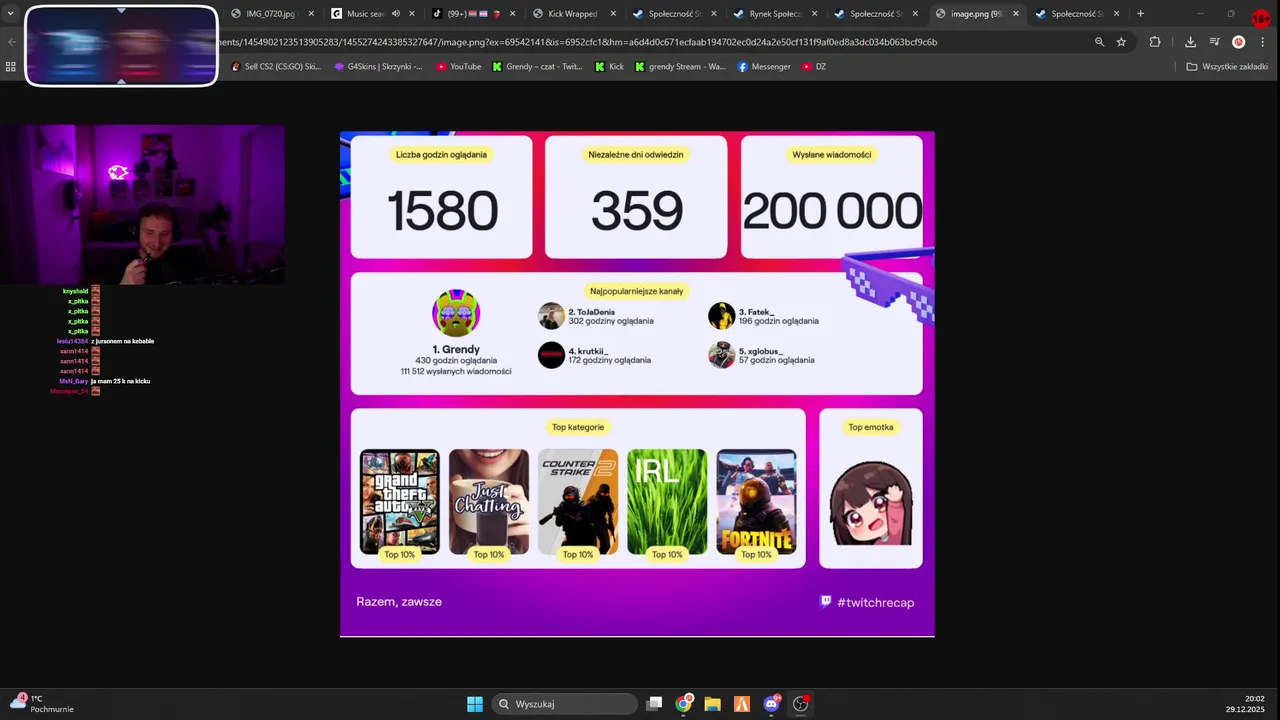Open a new browser tab
The image size is (1280, 720).
1140,14
